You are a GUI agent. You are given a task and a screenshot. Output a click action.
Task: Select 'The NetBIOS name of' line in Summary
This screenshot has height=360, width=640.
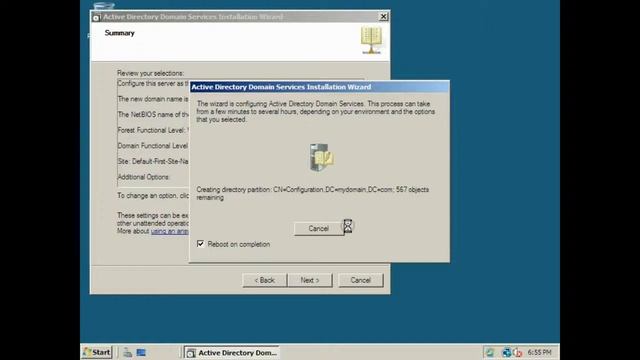153,115
